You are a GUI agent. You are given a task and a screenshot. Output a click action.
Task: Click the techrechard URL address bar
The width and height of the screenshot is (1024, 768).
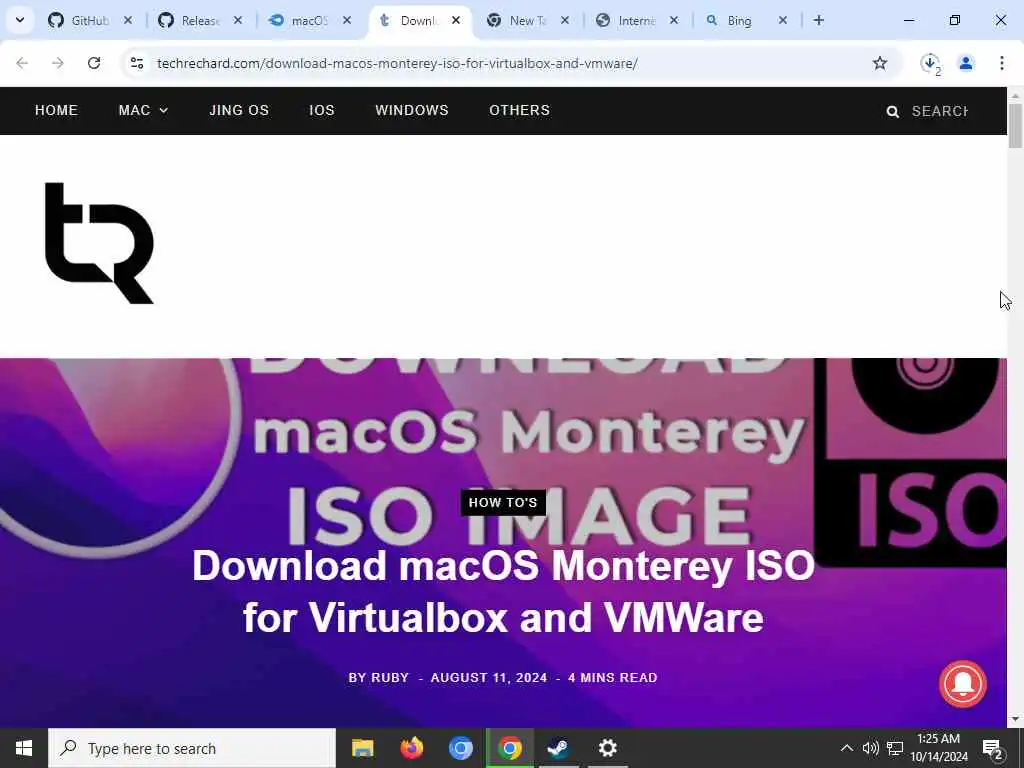[x=397, y=63]
